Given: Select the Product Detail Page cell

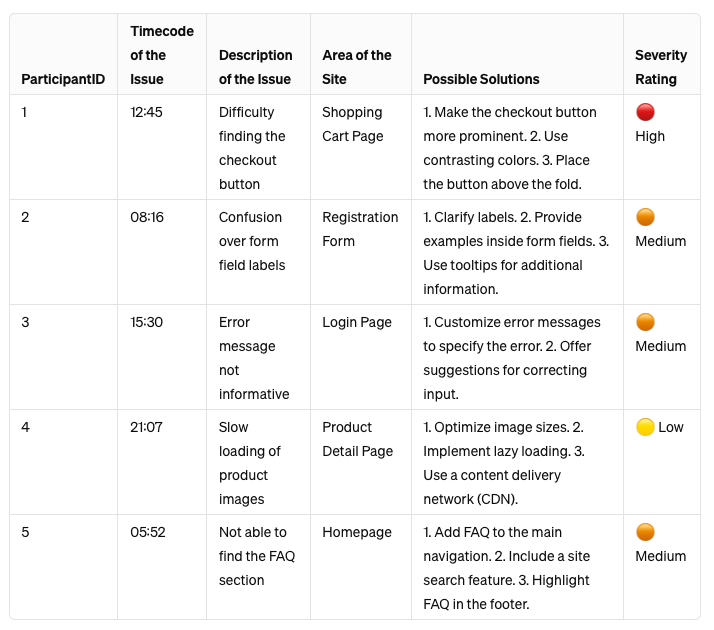Looking at the screenshot, I should (357, 439).
